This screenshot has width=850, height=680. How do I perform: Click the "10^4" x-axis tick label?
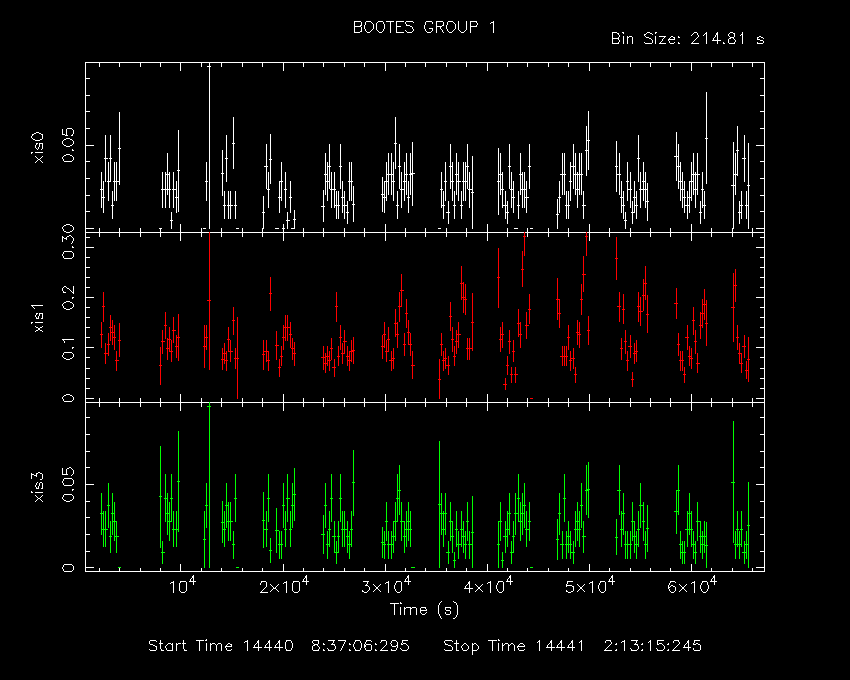[x=182, y=586]
